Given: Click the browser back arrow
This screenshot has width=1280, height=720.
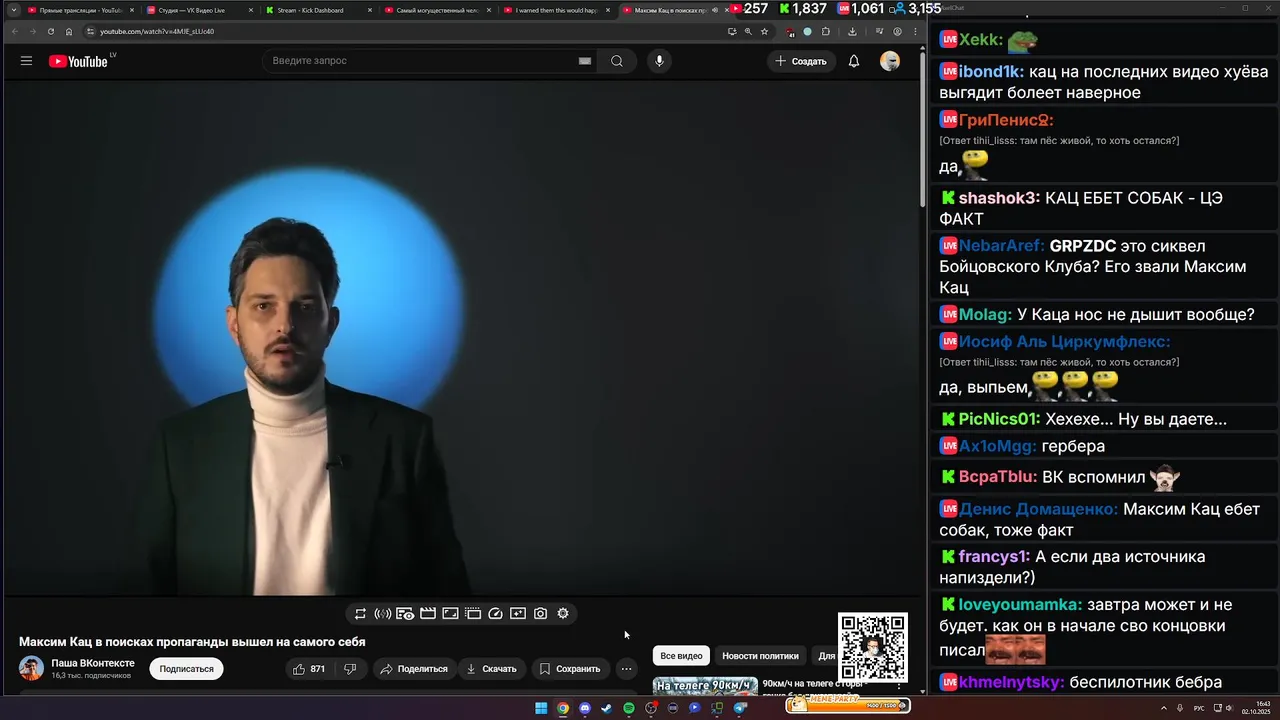Looking at the screenshot, I should pyautogui.click(x=14, y=31).
